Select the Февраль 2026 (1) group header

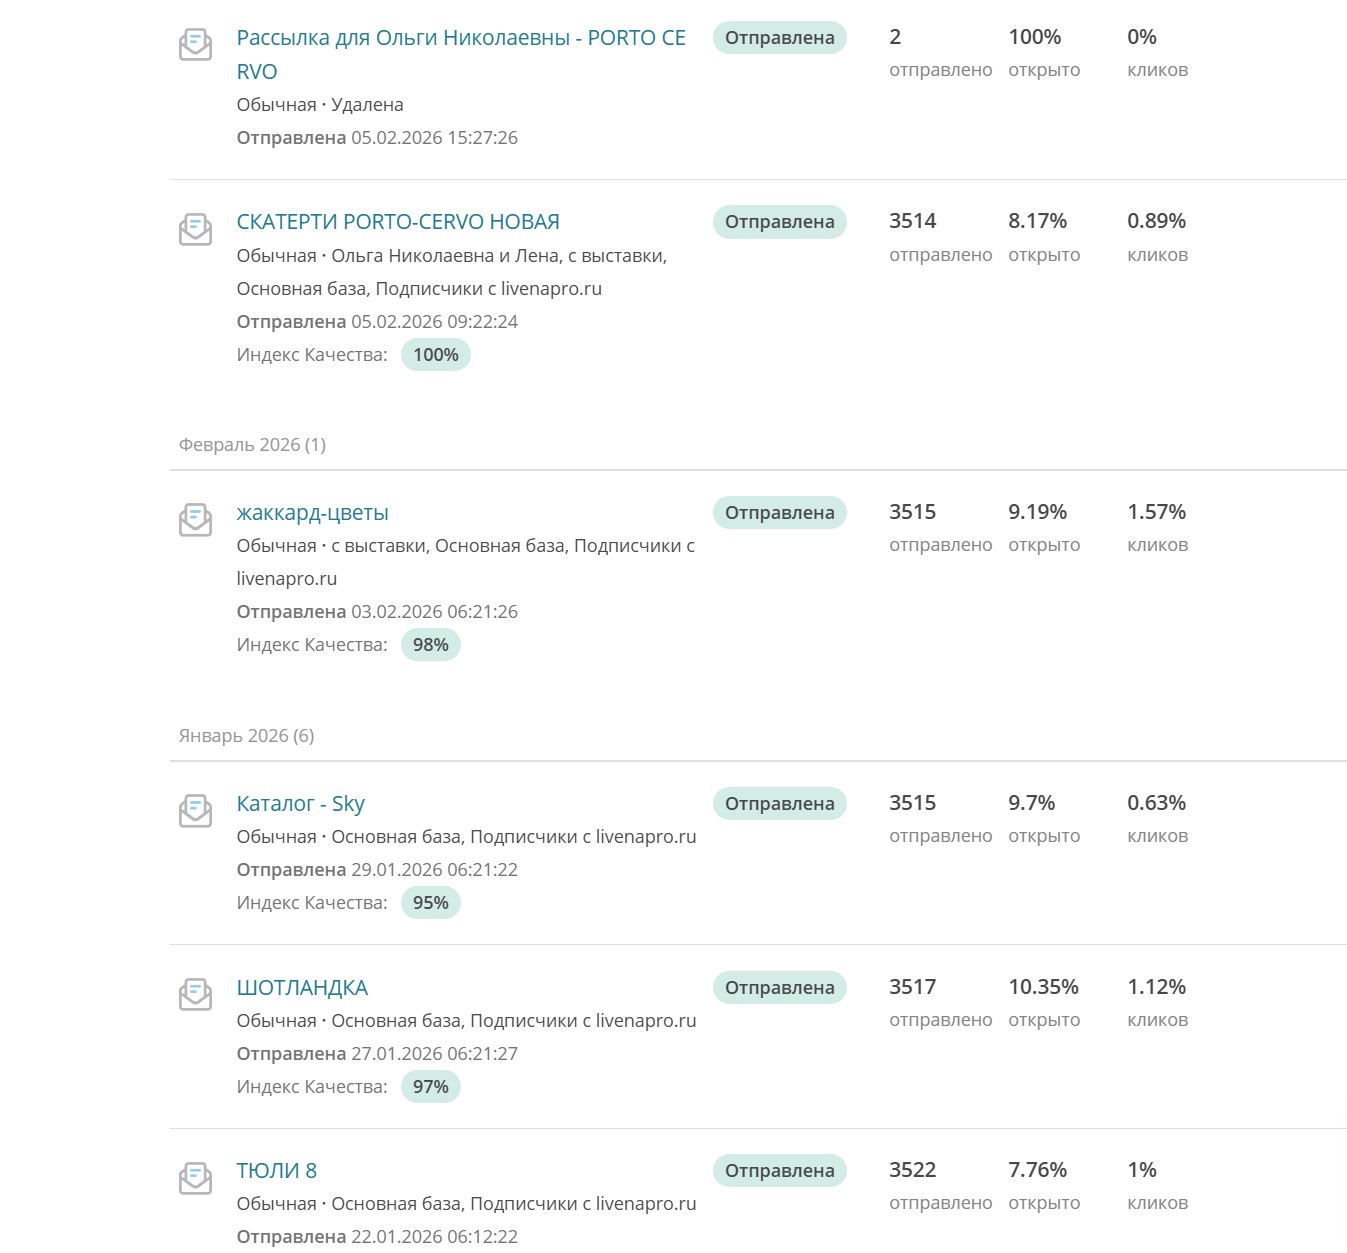252,445
